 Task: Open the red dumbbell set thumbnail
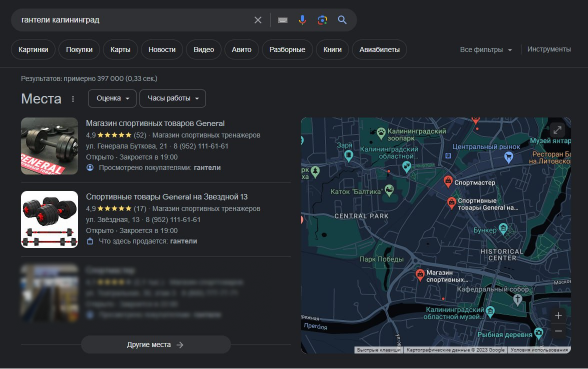50,219
